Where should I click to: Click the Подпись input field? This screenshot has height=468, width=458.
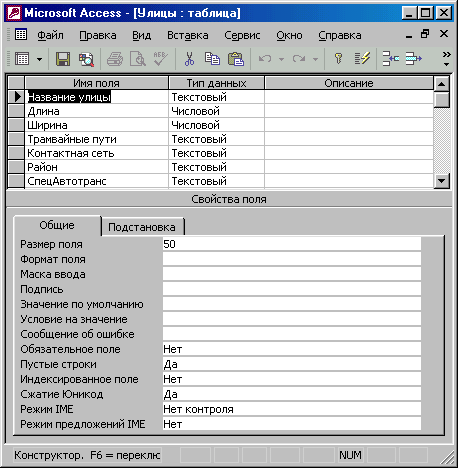tap(292, 289)
